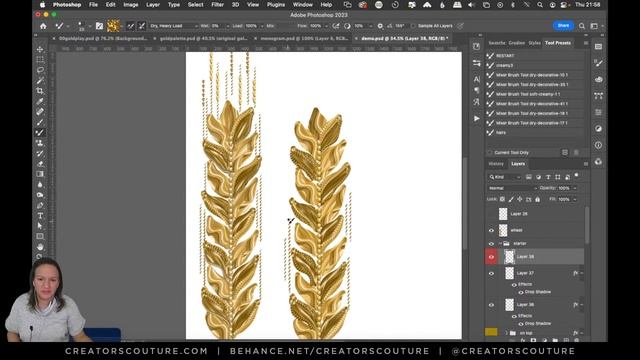Select the Lasso tool
Screen dimensions: 640x360
(40, 70)
